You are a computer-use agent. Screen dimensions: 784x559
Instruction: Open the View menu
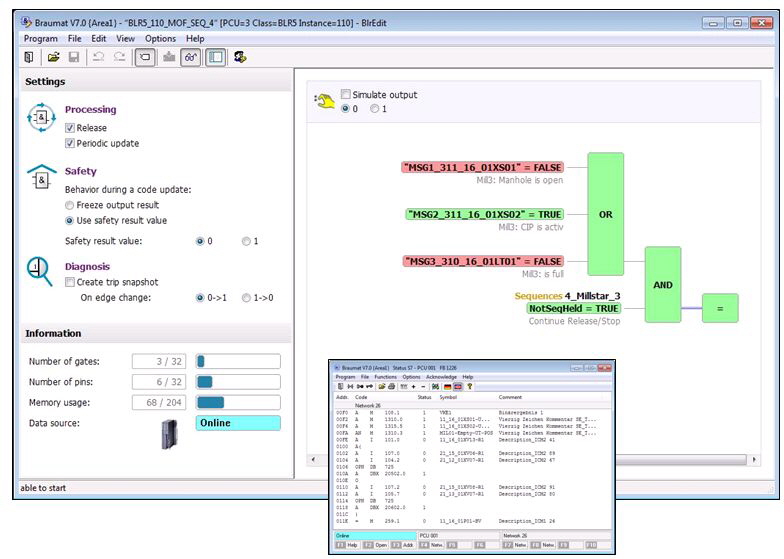tap(125, 39)
